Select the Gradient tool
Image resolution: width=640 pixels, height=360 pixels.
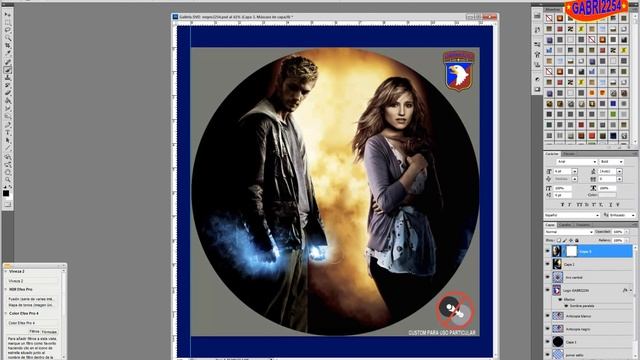7,101
